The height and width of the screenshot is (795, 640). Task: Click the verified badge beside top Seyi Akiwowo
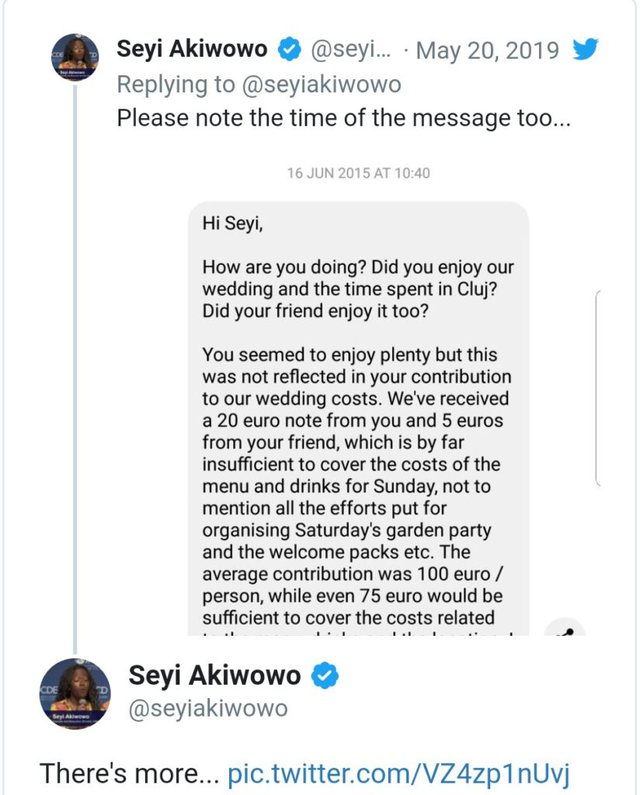point(289,50)
